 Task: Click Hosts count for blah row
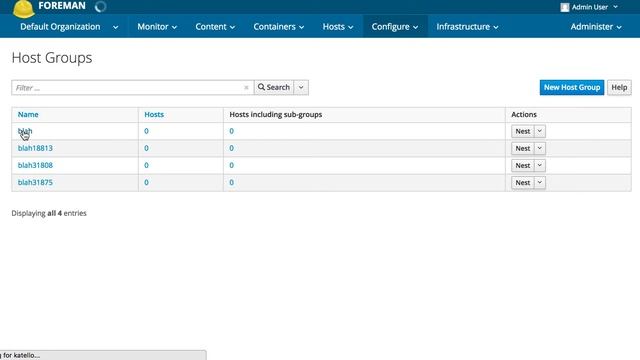click(x=147, y=131)
